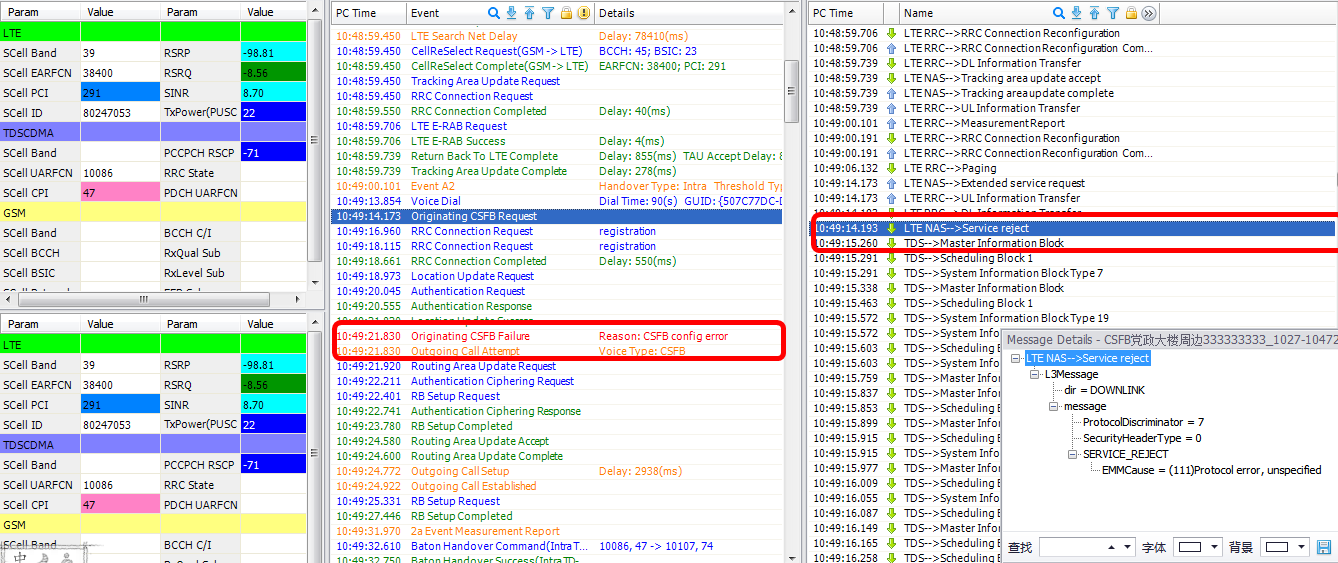
Task: Select the Routing Area Update Accept row
Action: [557, 441]
